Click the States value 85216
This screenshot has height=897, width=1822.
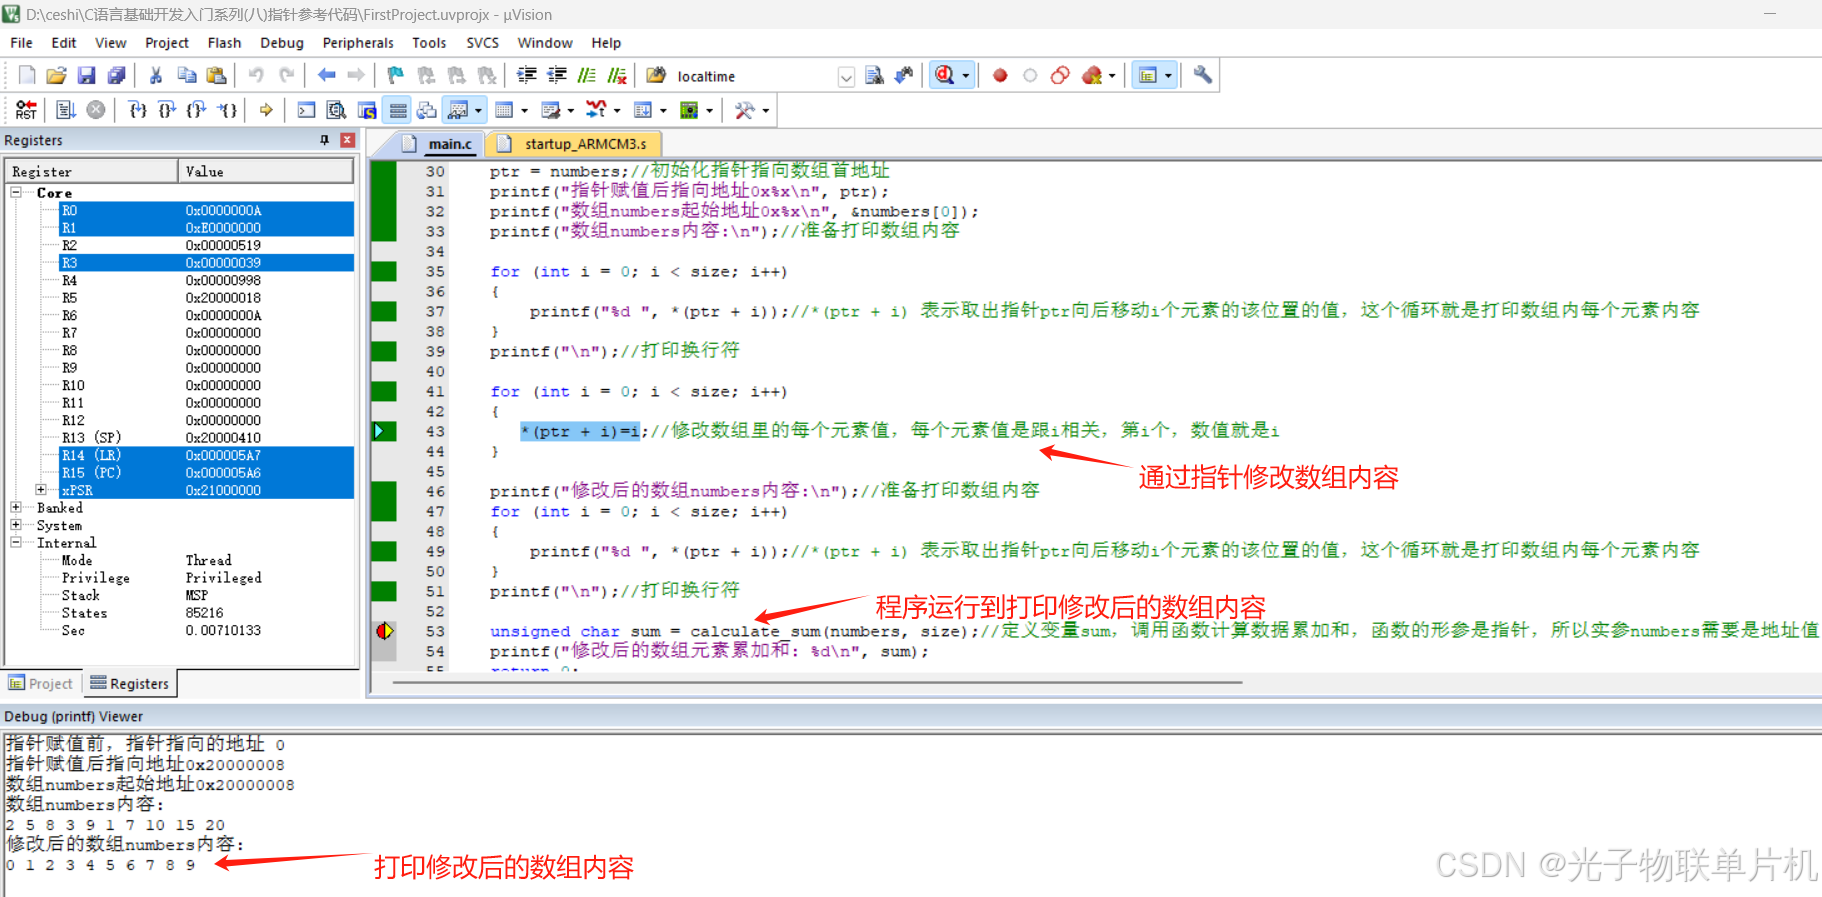pyautogui.click(x=204, y=612)
